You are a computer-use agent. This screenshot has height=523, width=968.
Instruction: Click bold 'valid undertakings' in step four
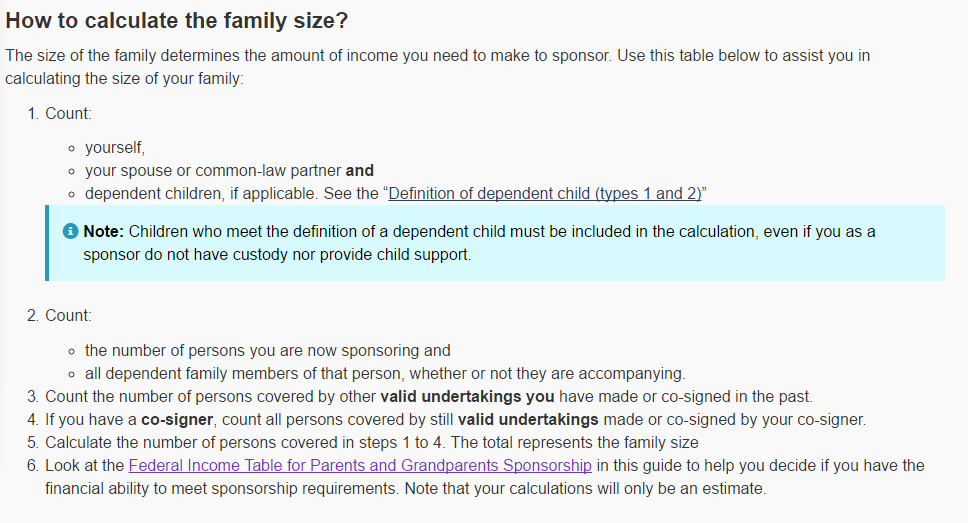pyautogui.click(x=528, y=419)
